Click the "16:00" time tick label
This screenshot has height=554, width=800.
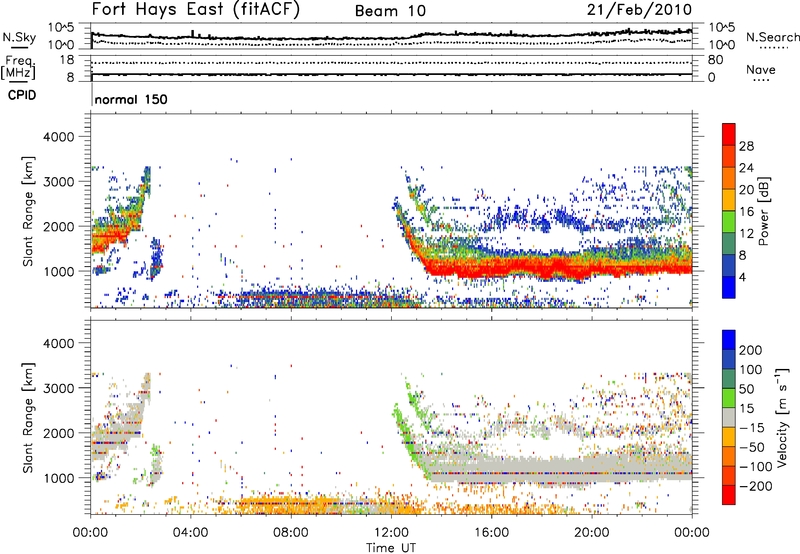pos(491,533)
